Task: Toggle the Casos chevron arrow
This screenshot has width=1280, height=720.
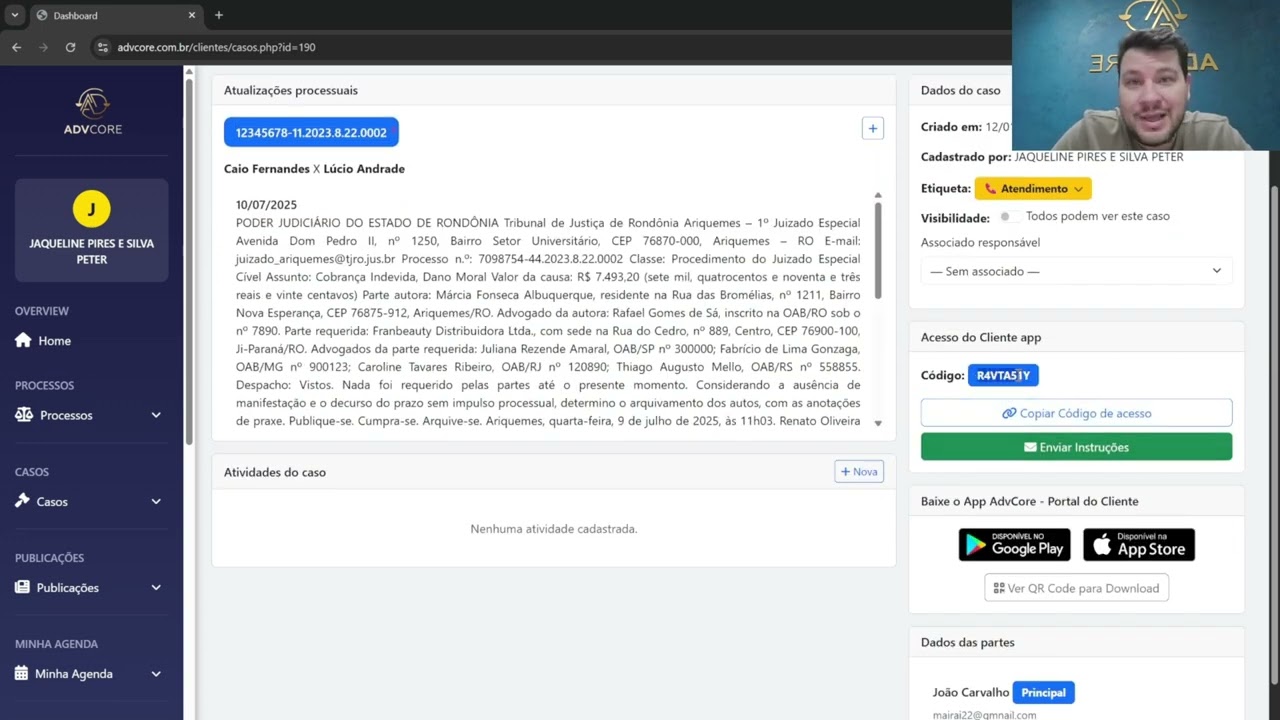Action: coord(156,501)
